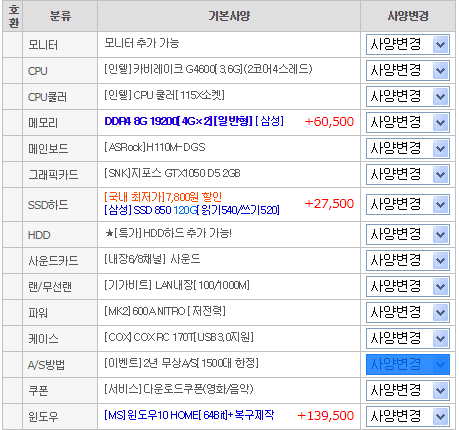Image resolution: width=459 pixels, height=430 pixels.
Task: Expand the 쿠폰 row 사양변경 dropdown
Action: pos(408,390)
